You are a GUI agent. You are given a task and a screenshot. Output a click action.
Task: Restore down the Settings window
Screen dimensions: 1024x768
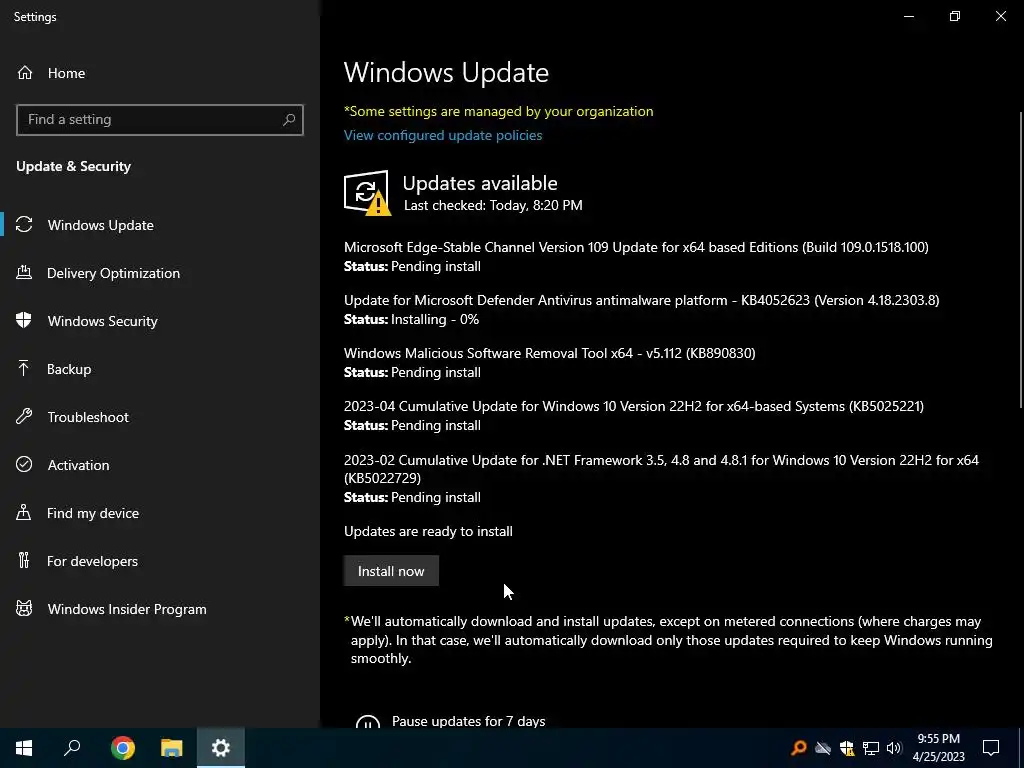pos(955,16)
